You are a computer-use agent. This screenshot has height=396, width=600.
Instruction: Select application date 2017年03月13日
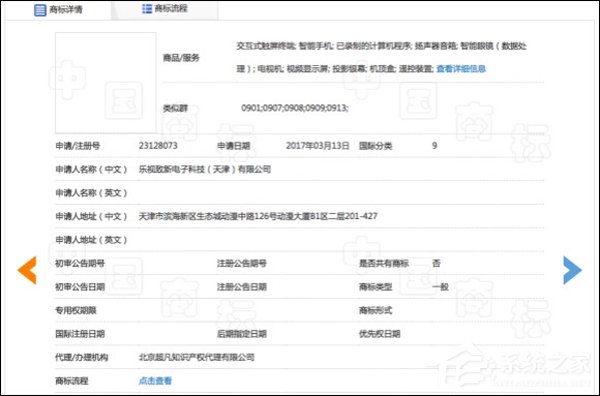click(x=318, y=146)
